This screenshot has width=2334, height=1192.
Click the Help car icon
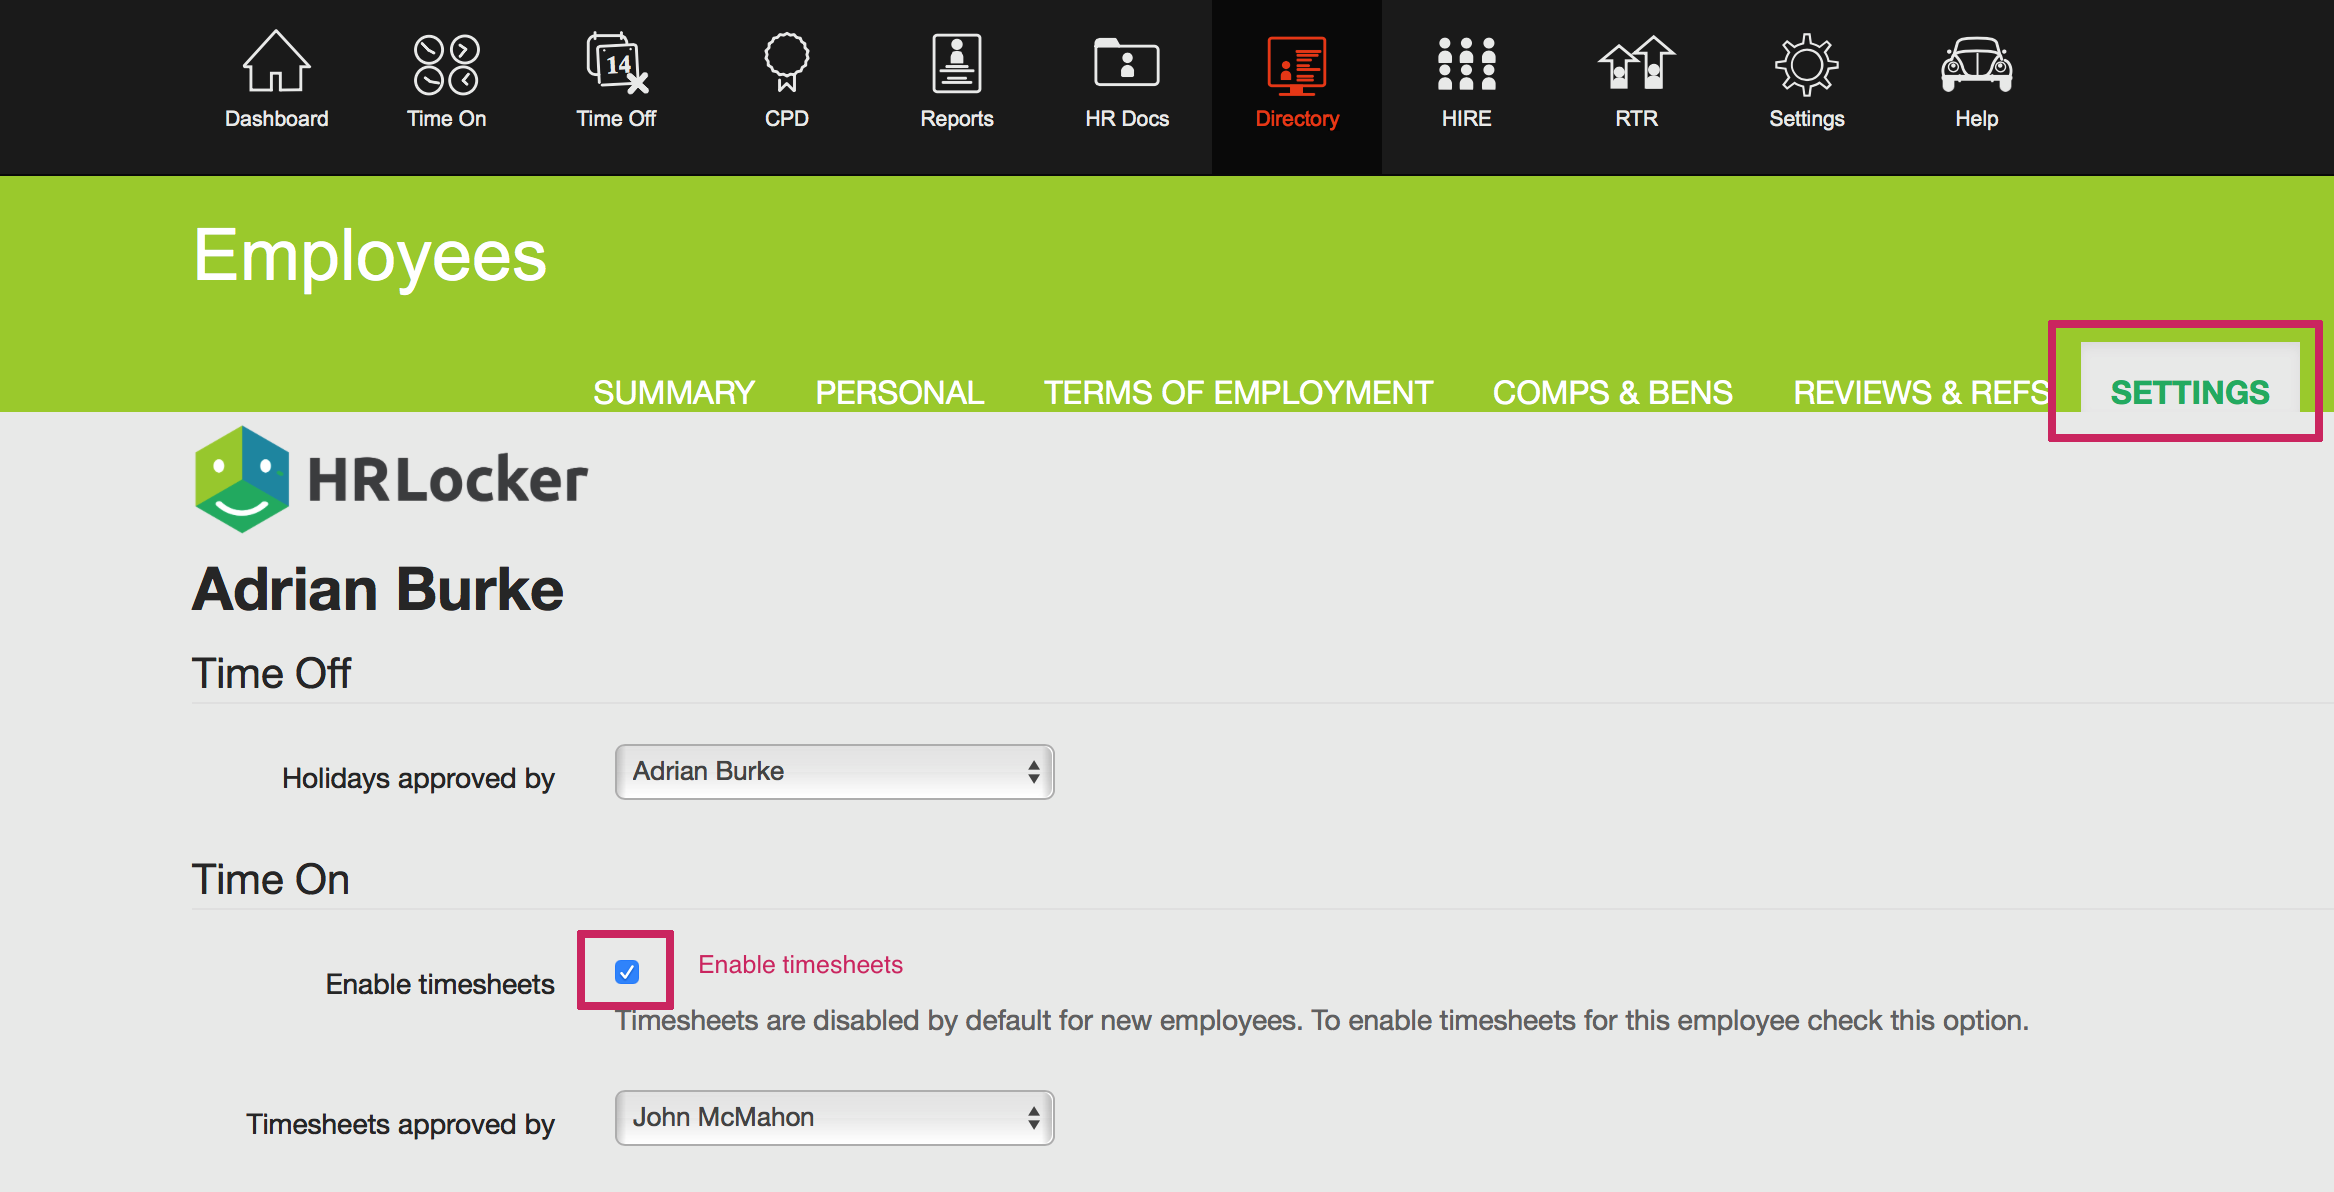click(1976, 63)
